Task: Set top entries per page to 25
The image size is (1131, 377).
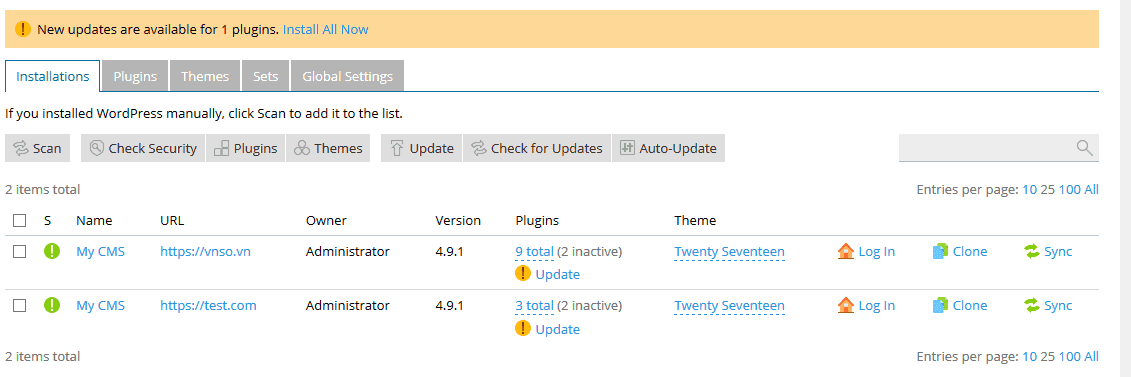Action: [x=1047, y=190]
